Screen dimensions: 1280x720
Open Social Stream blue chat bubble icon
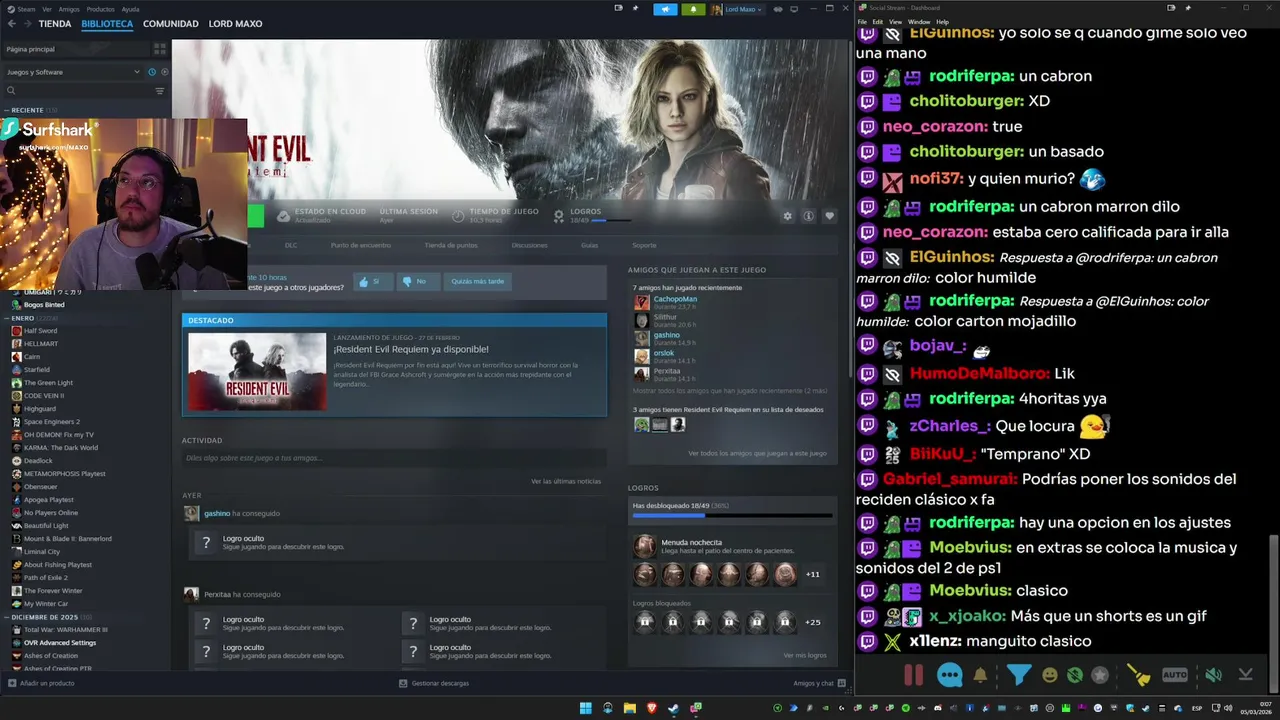point(950,675)
